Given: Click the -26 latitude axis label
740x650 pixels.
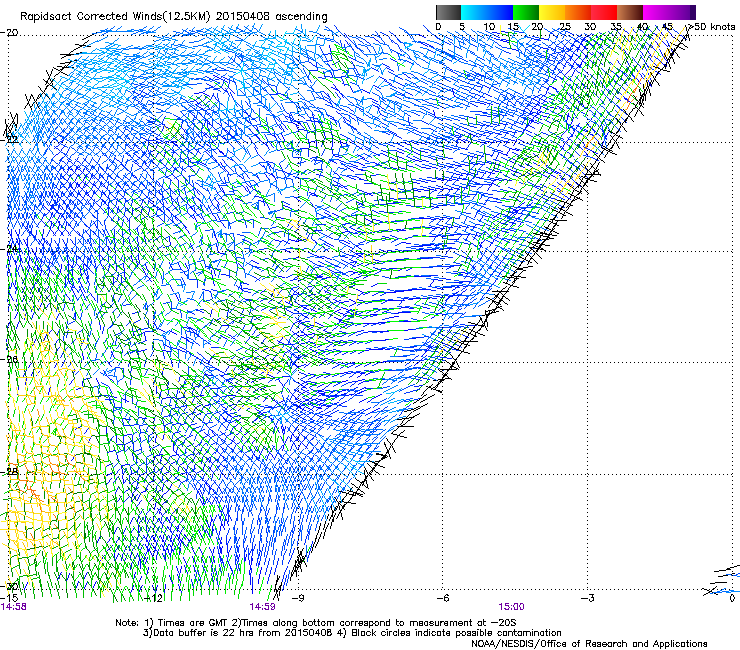Looking at the screenshot, I should (x=9, y=360).
